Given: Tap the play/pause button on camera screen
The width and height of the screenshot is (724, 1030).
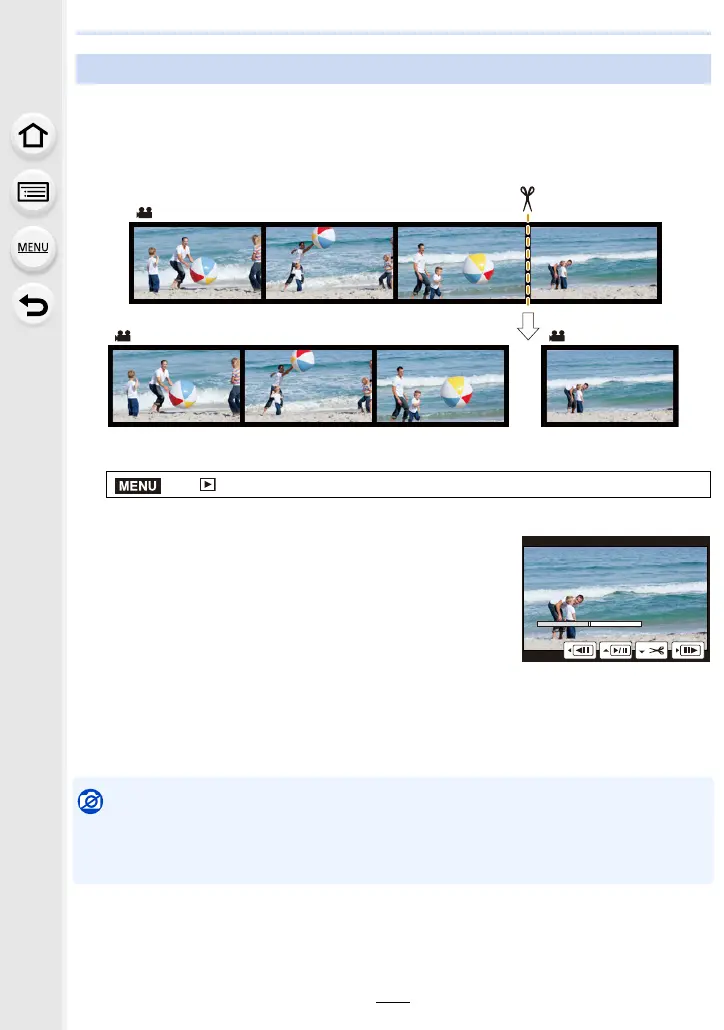Looking at the screenshot, I should point(616,650).
